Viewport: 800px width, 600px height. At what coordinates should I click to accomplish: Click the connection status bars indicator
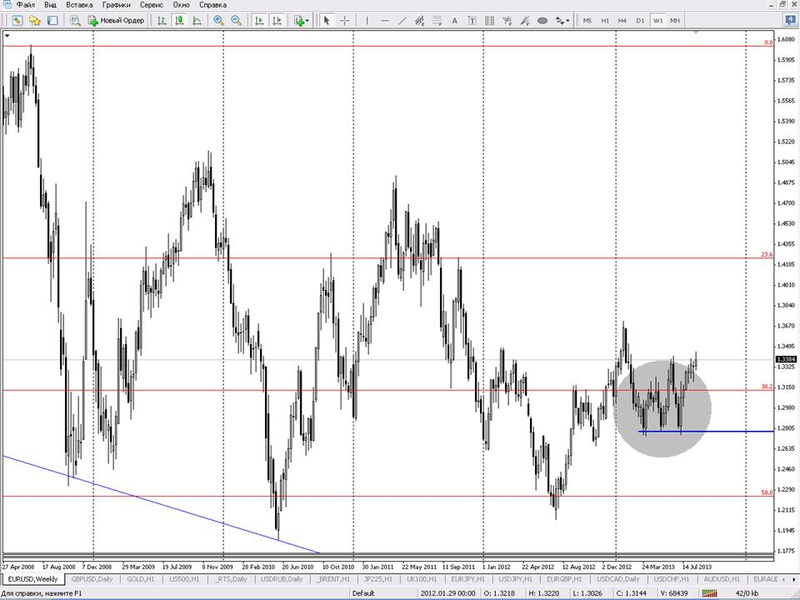(x=709, y=593)
